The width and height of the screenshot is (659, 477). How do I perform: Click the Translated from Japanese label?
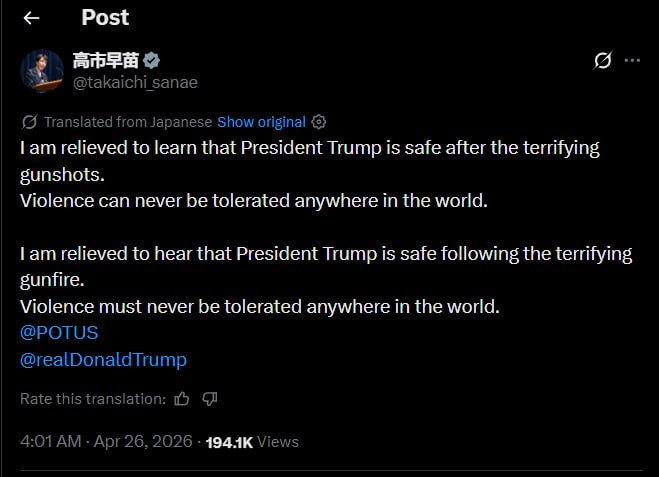pos(128,122)
